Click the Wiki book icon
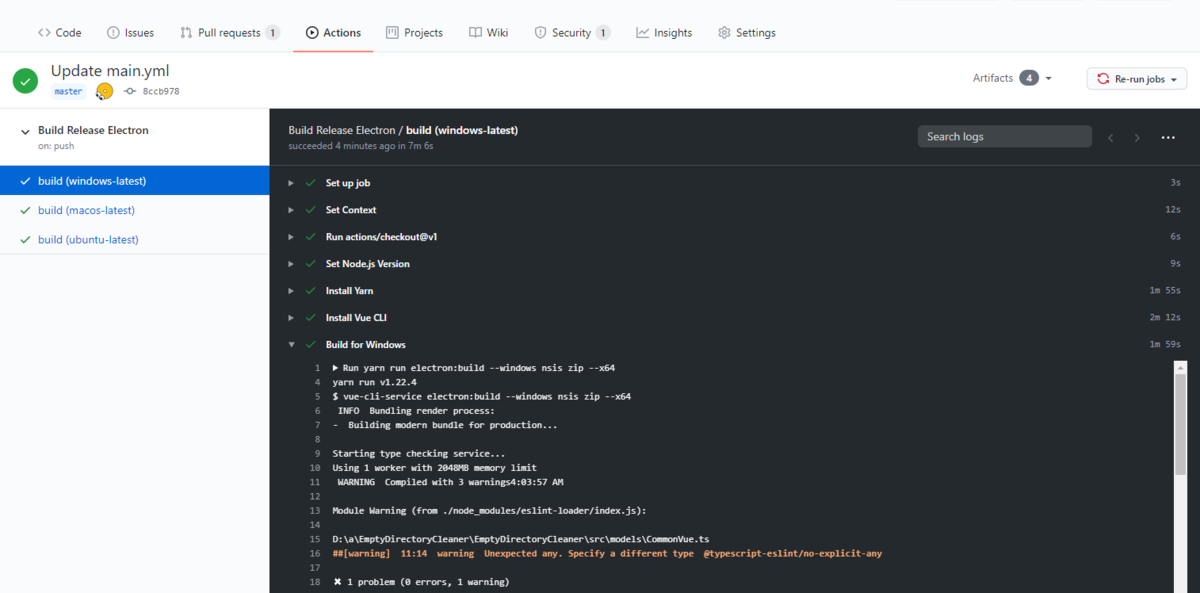The width and height of the screenshot is (1200, 593). coord(475,33)
